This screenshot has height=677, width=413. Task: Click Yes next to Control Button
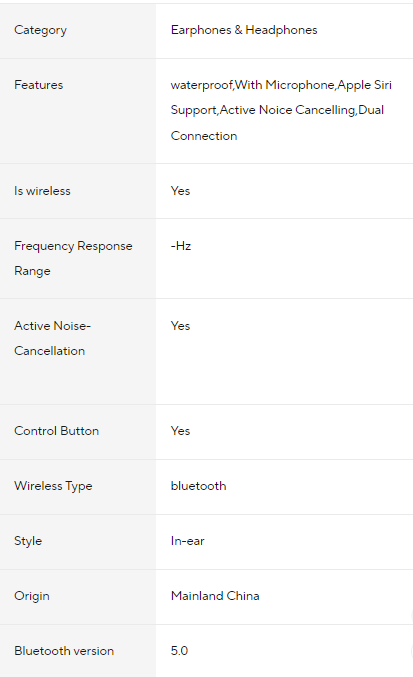(180, 431)
